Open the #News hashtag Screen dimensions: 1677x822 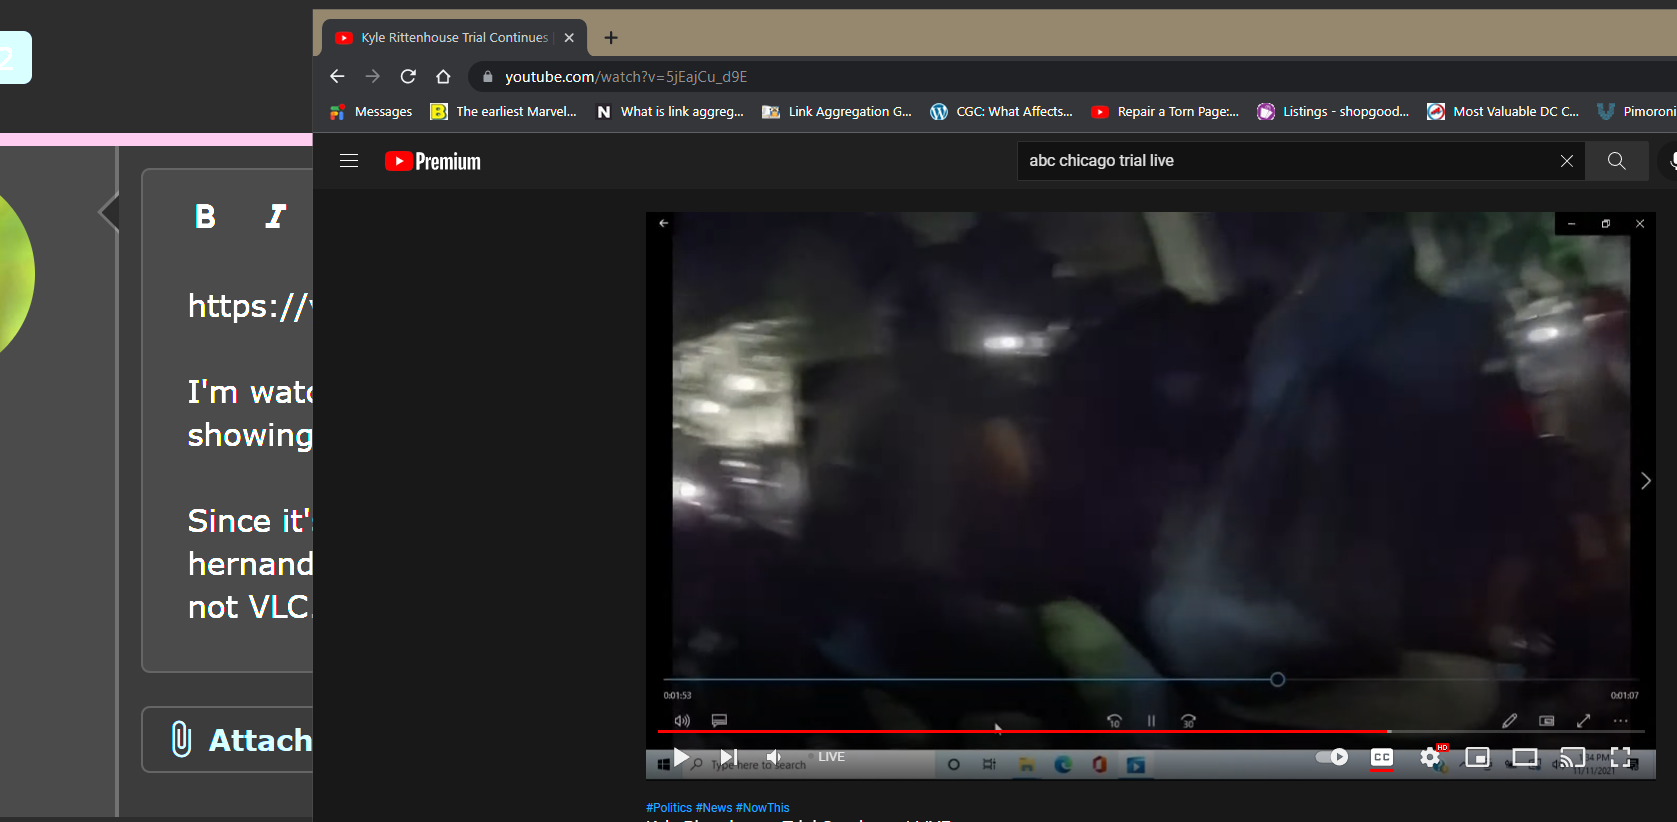[714, 808]
